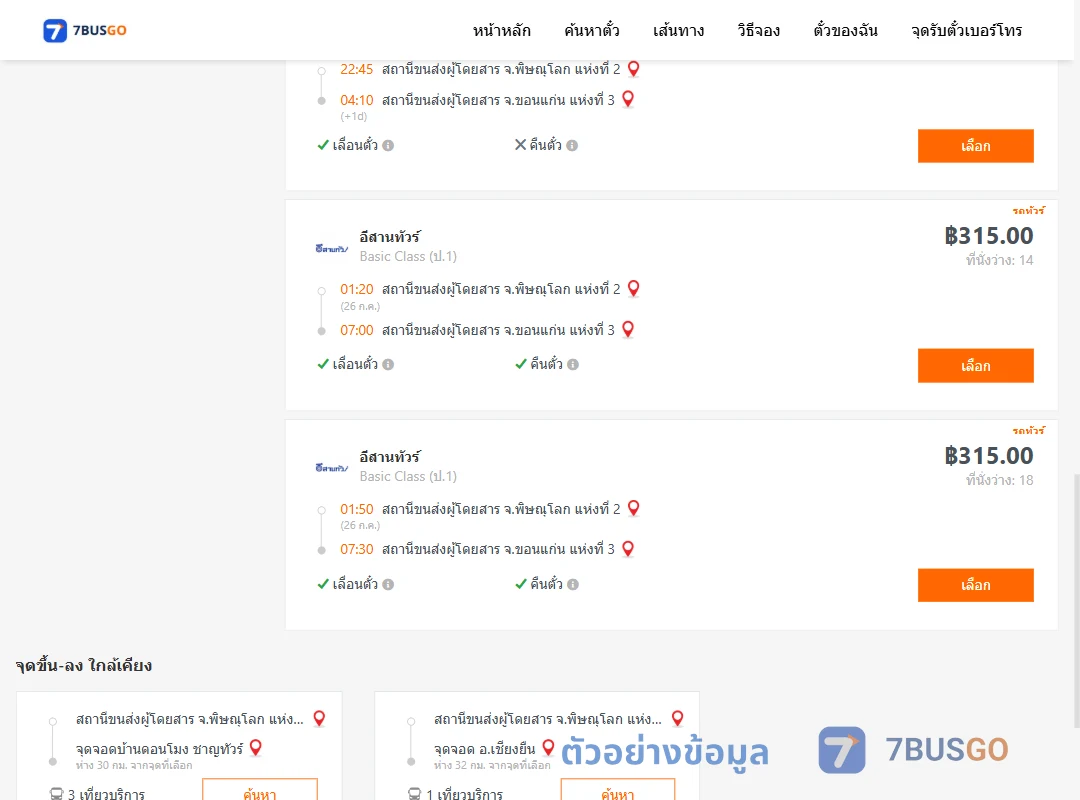Screen dimensions: 1080x800
Task: Open คืนตั๋ว info icon on 22:45 trip
Action: coord(572,145)
